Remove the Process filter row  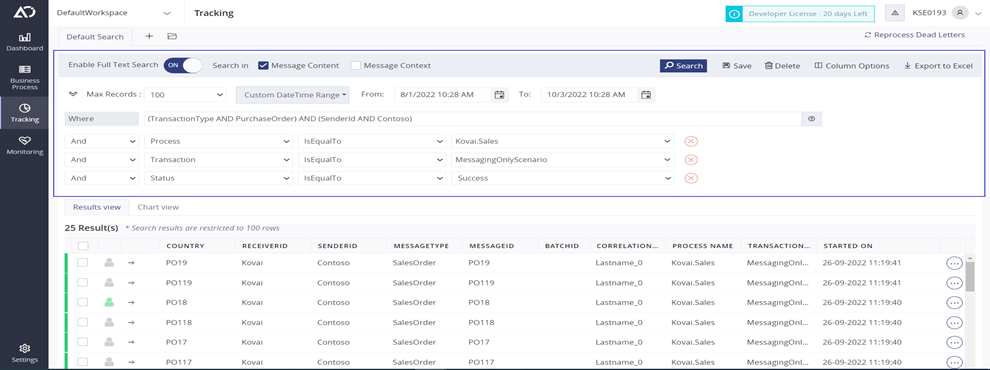point(691,142)
